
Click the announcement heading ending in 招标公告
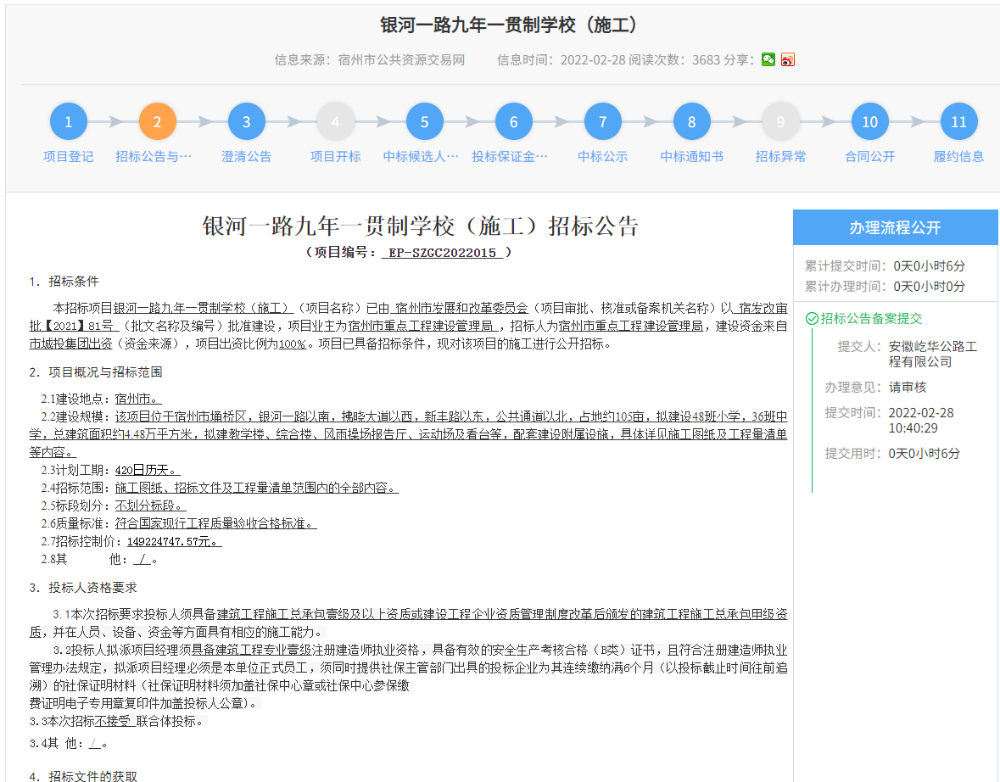[420, 226]
